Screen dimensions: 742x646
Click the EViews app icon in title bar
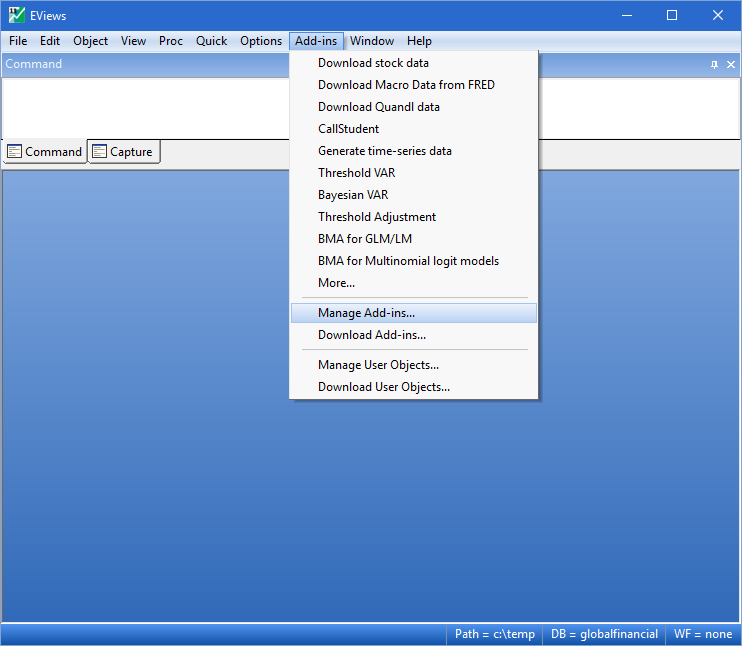coord(17,15)
